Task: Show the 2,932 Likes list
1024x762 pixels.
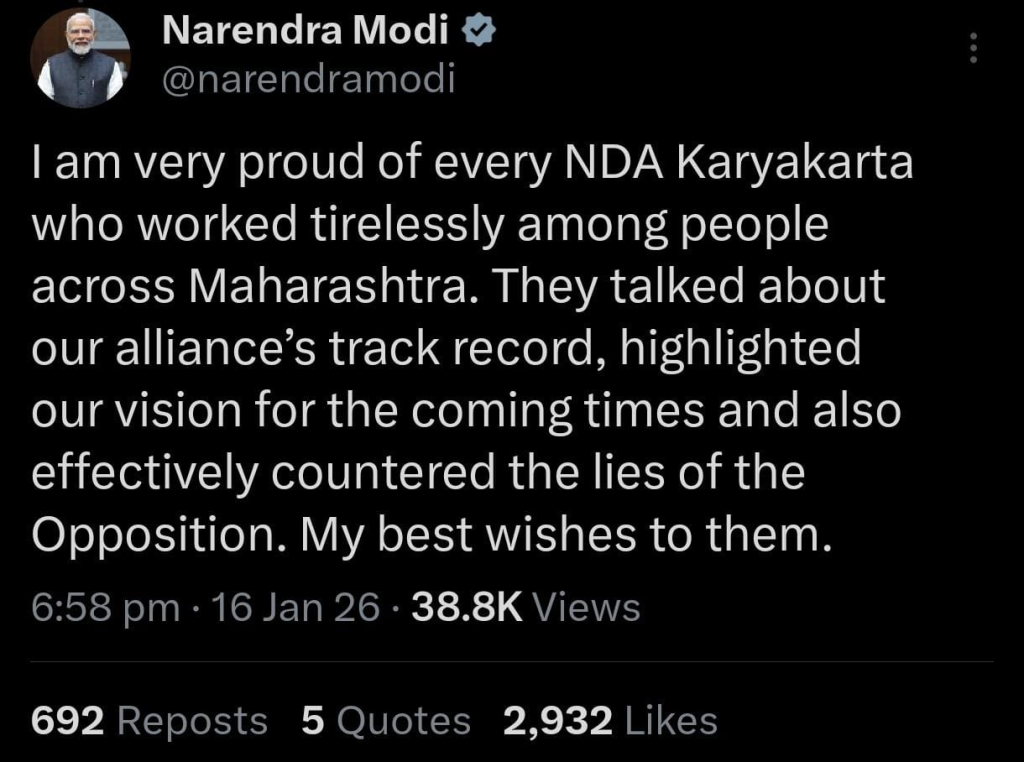Action: (610, 720)
